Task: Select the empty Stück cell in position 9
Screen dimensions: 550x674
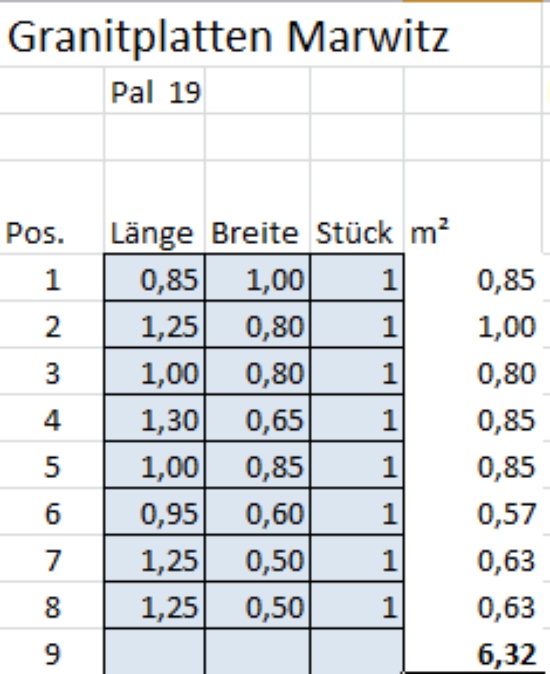Action: [357, 652]
